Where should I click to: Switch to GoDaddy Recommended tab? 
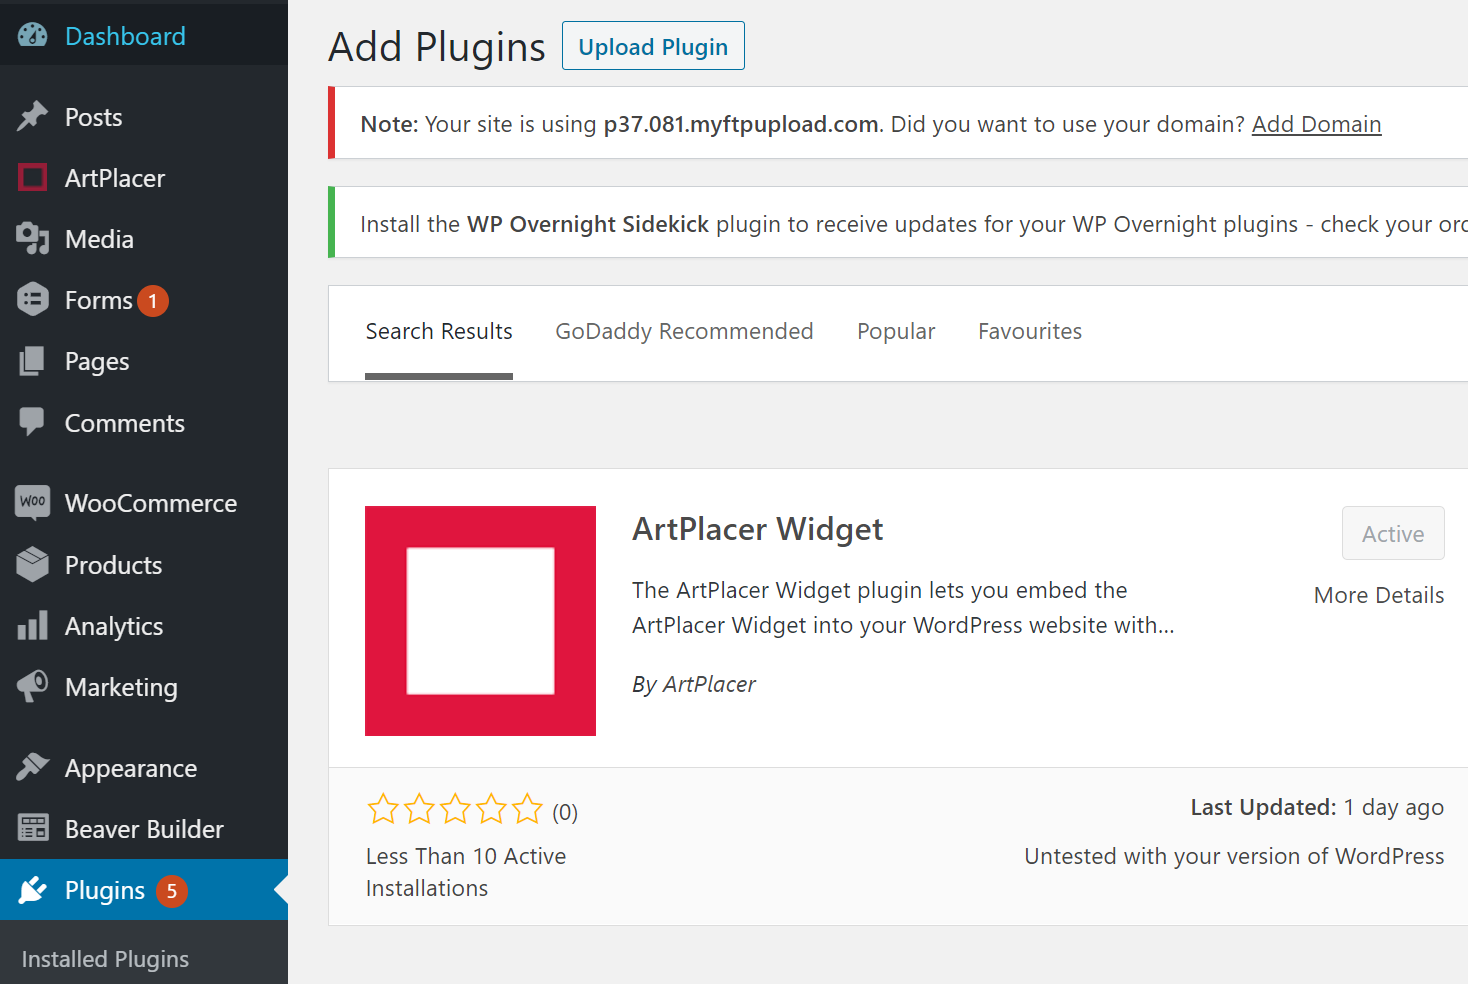tap(684, 331)
